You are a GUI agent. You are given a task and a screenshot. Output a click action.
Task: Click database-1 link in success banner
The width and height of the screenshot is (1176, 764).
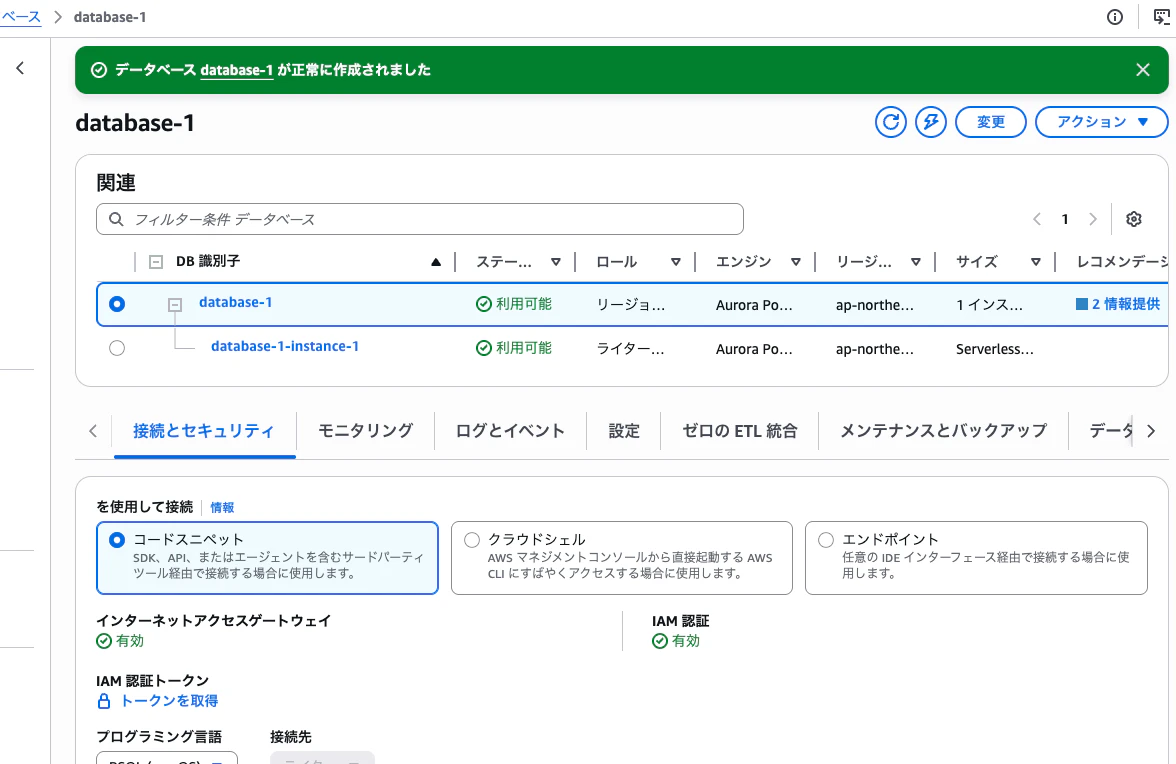tap(237, 70)
